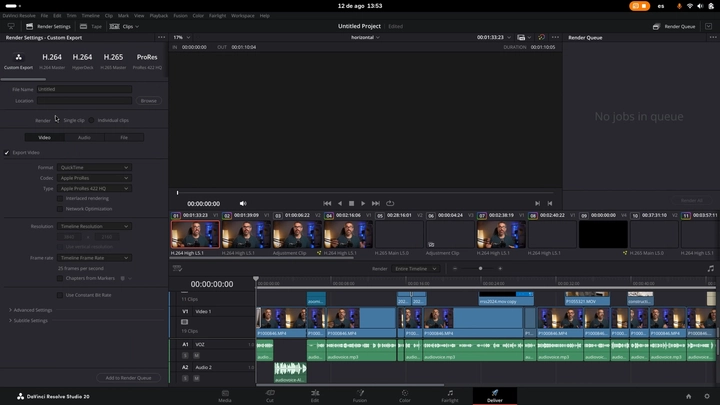Screen dimensions: 720x405
Task: Toggle the Tape panel button
Action: [x=91, y=26]
